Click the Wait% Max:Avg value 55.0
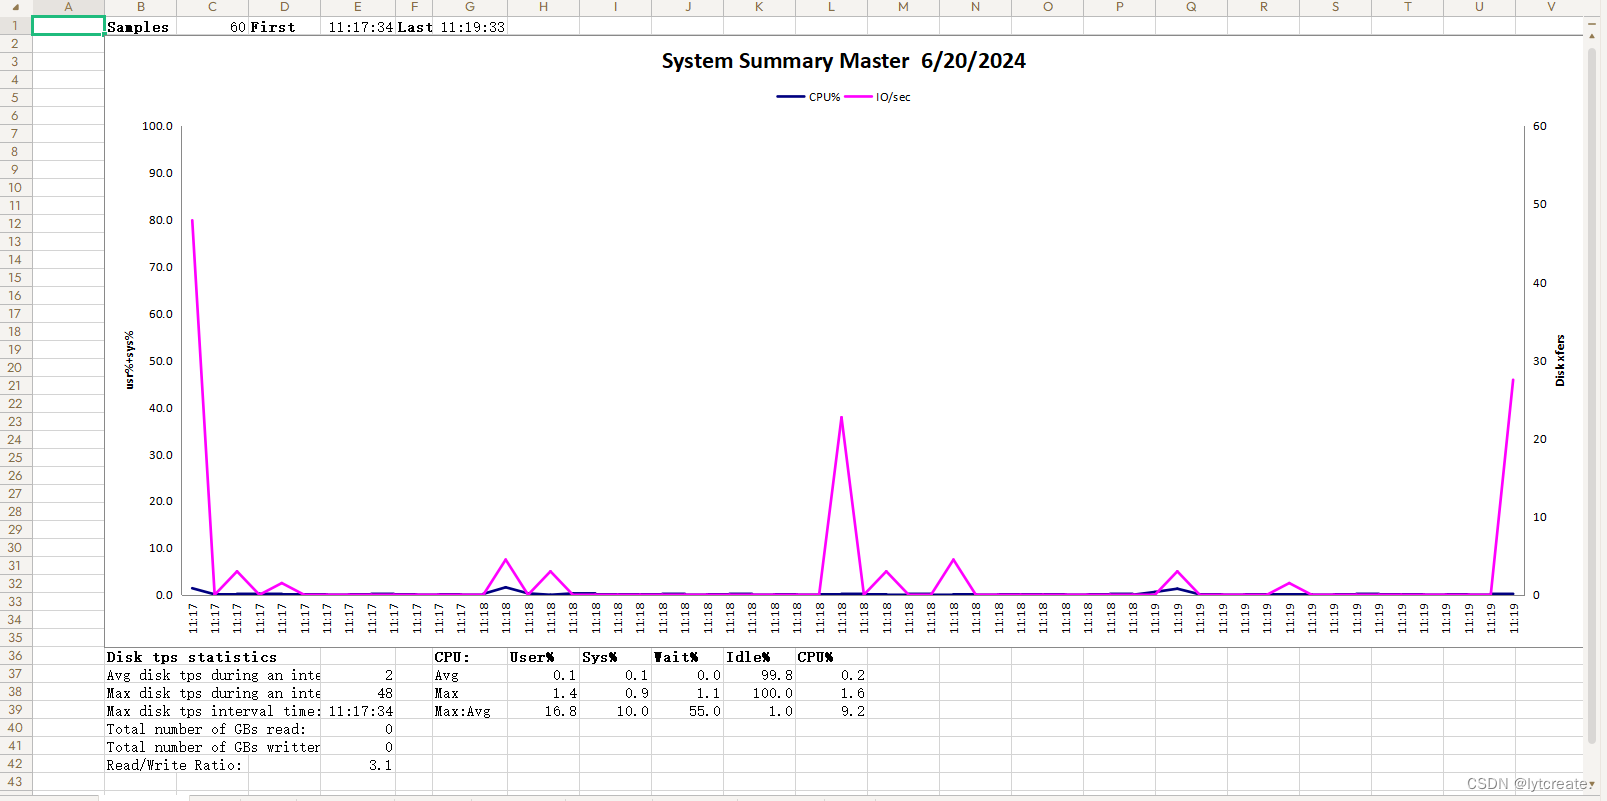This screenshot has height=801, width=1607. (687, 711)
